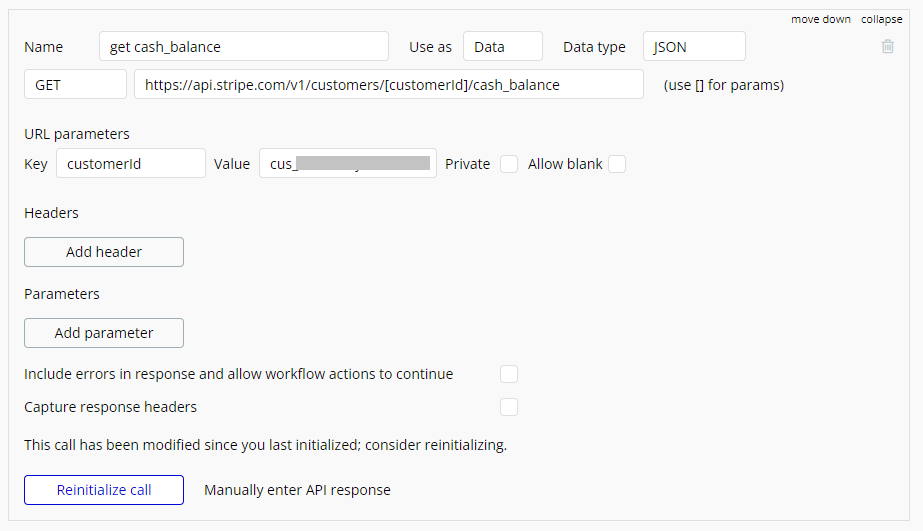
Task: Click the Add header button
Action: (x=104, y=252)
